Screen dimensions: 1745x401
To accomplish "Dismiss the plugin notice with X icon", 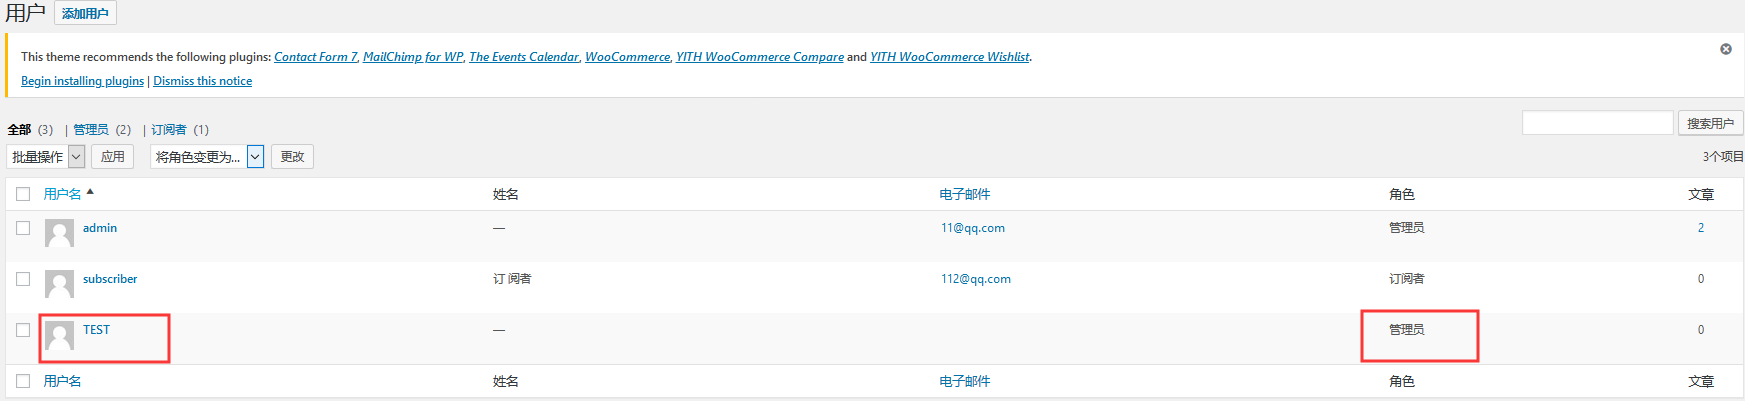I will (1726, 49).
